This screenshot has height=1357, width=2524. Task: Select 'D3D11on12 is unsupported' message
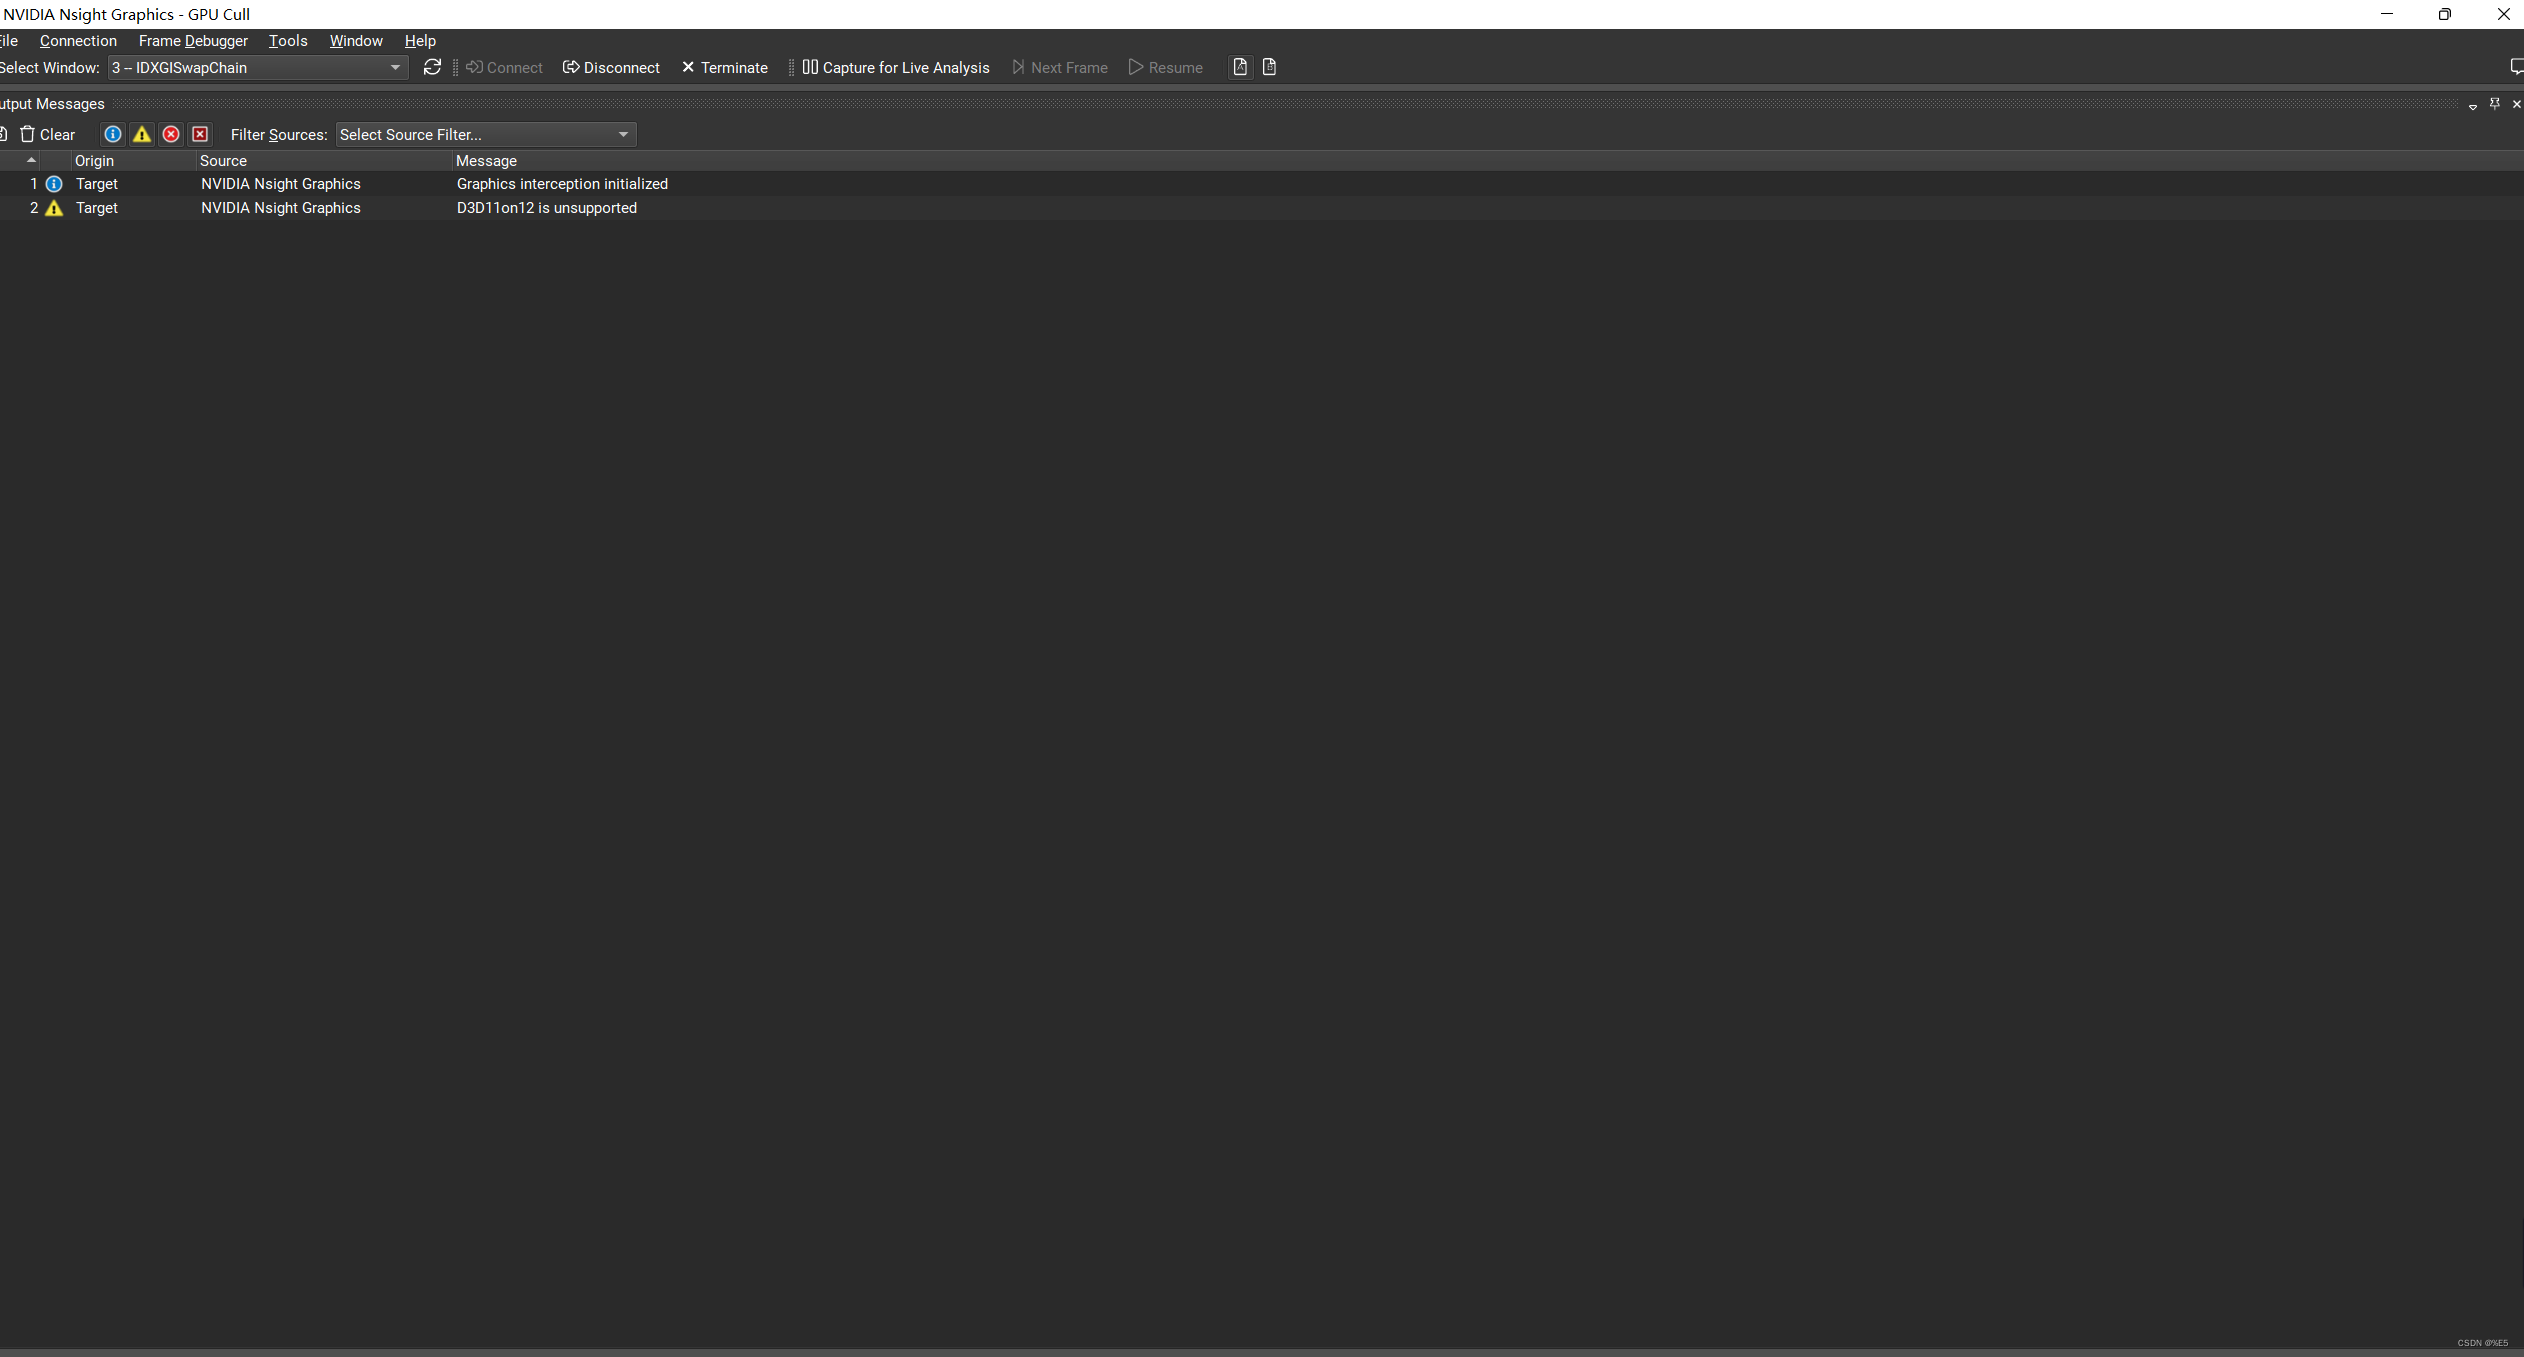tap(546, 208)
